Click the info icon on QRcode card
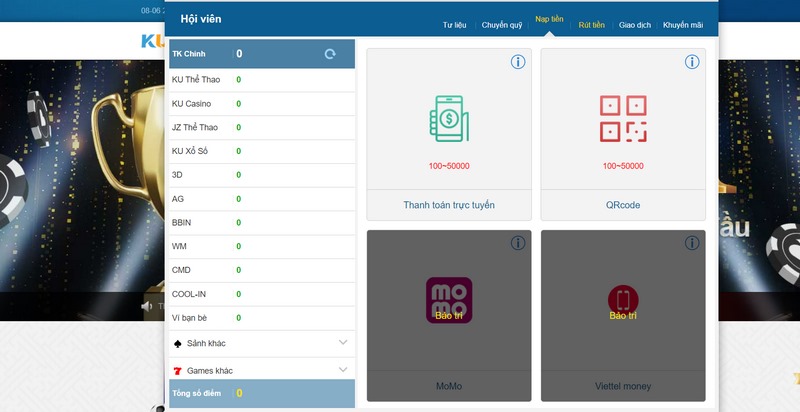 pos(692,62)
